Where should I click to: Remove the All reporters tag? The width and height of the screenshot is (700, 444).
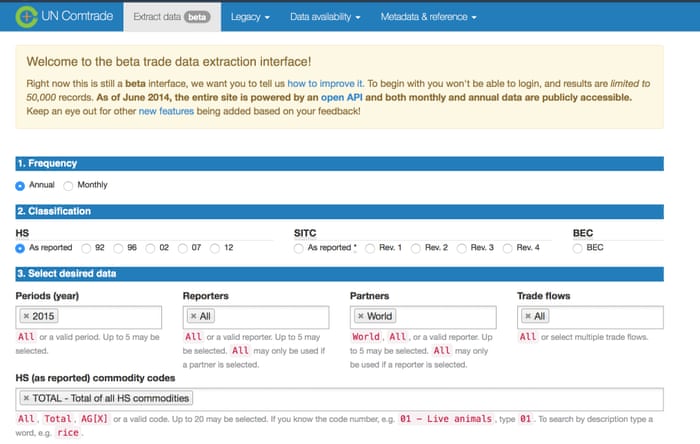pos(193,316)
